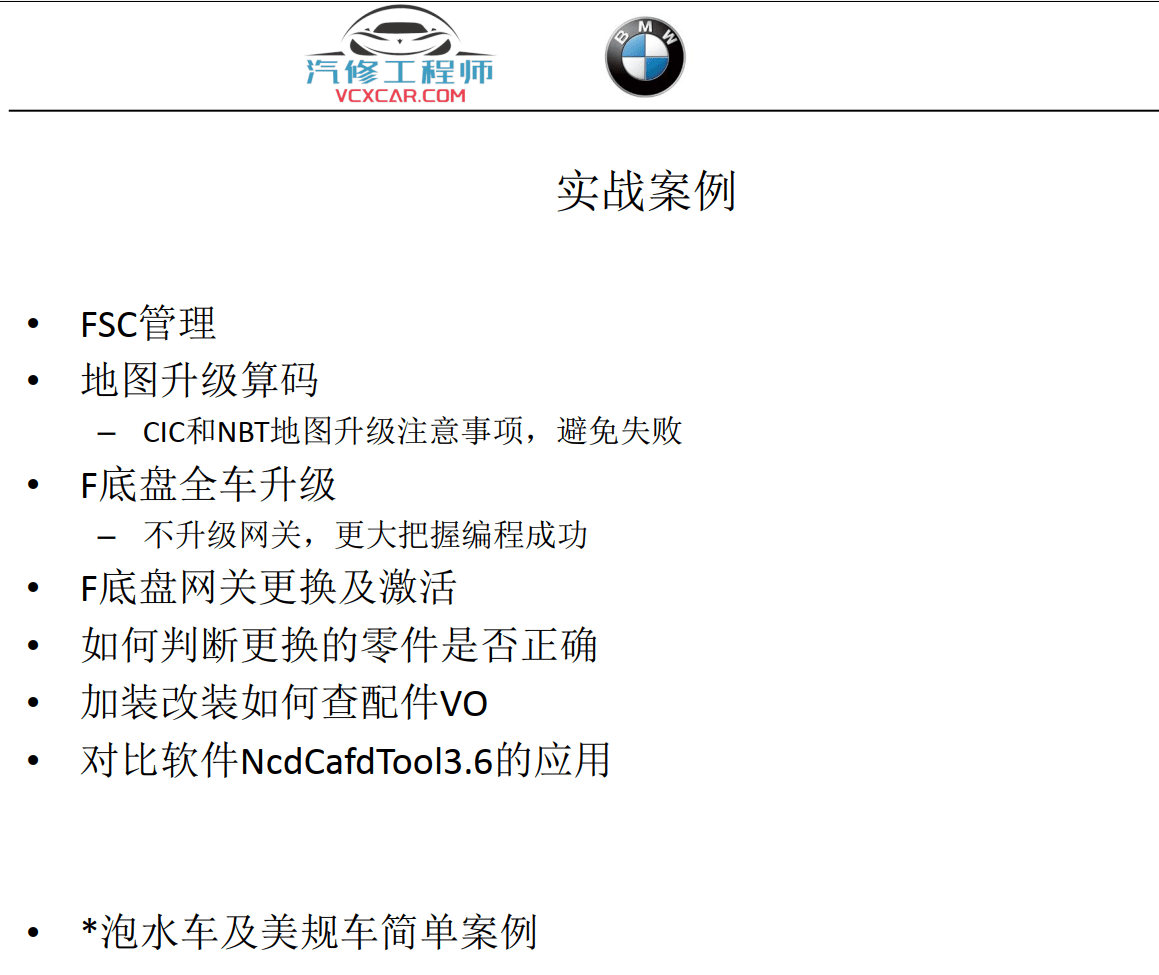
Task: Click the FSC管理 bullet text
Action: click(x=148, y=324)
